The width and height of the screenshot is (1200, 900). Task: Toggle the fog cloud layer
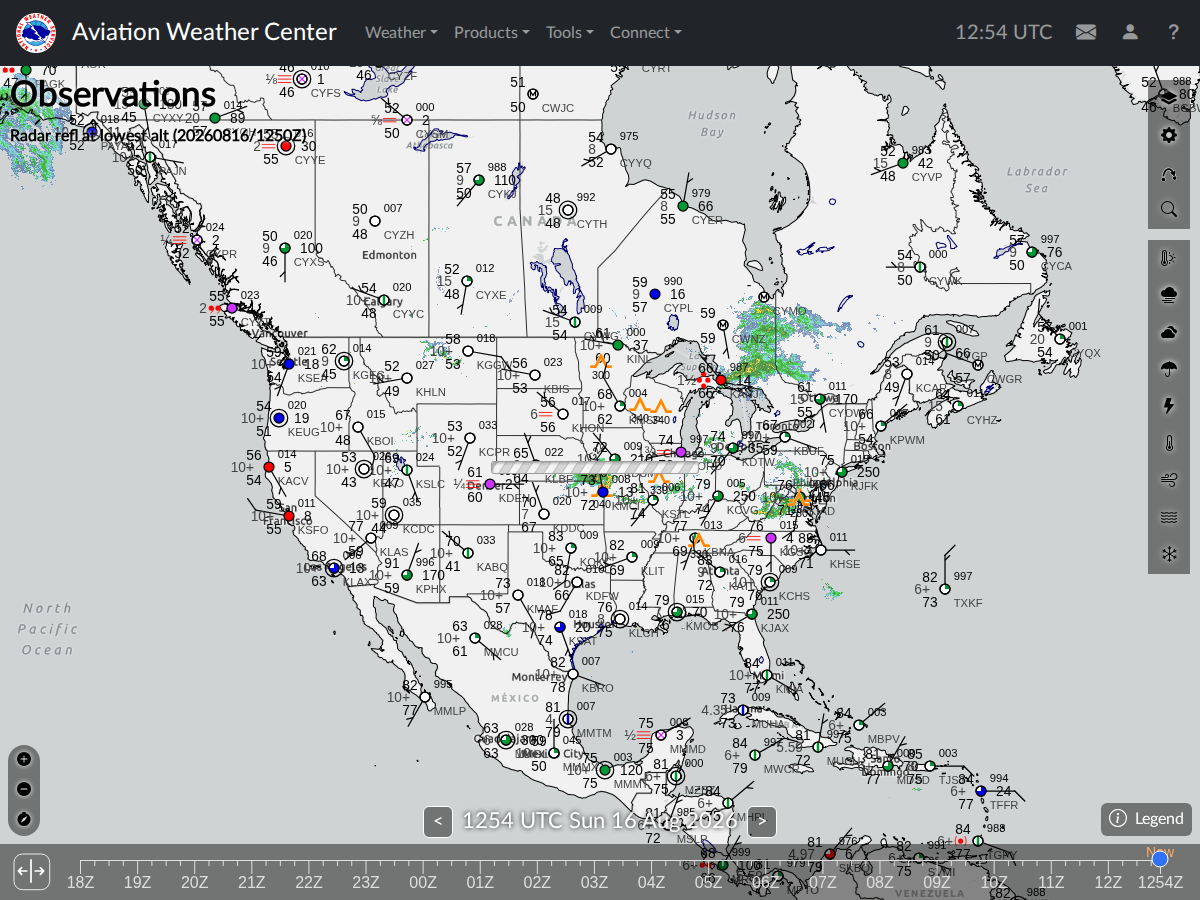coord(1169,295)
